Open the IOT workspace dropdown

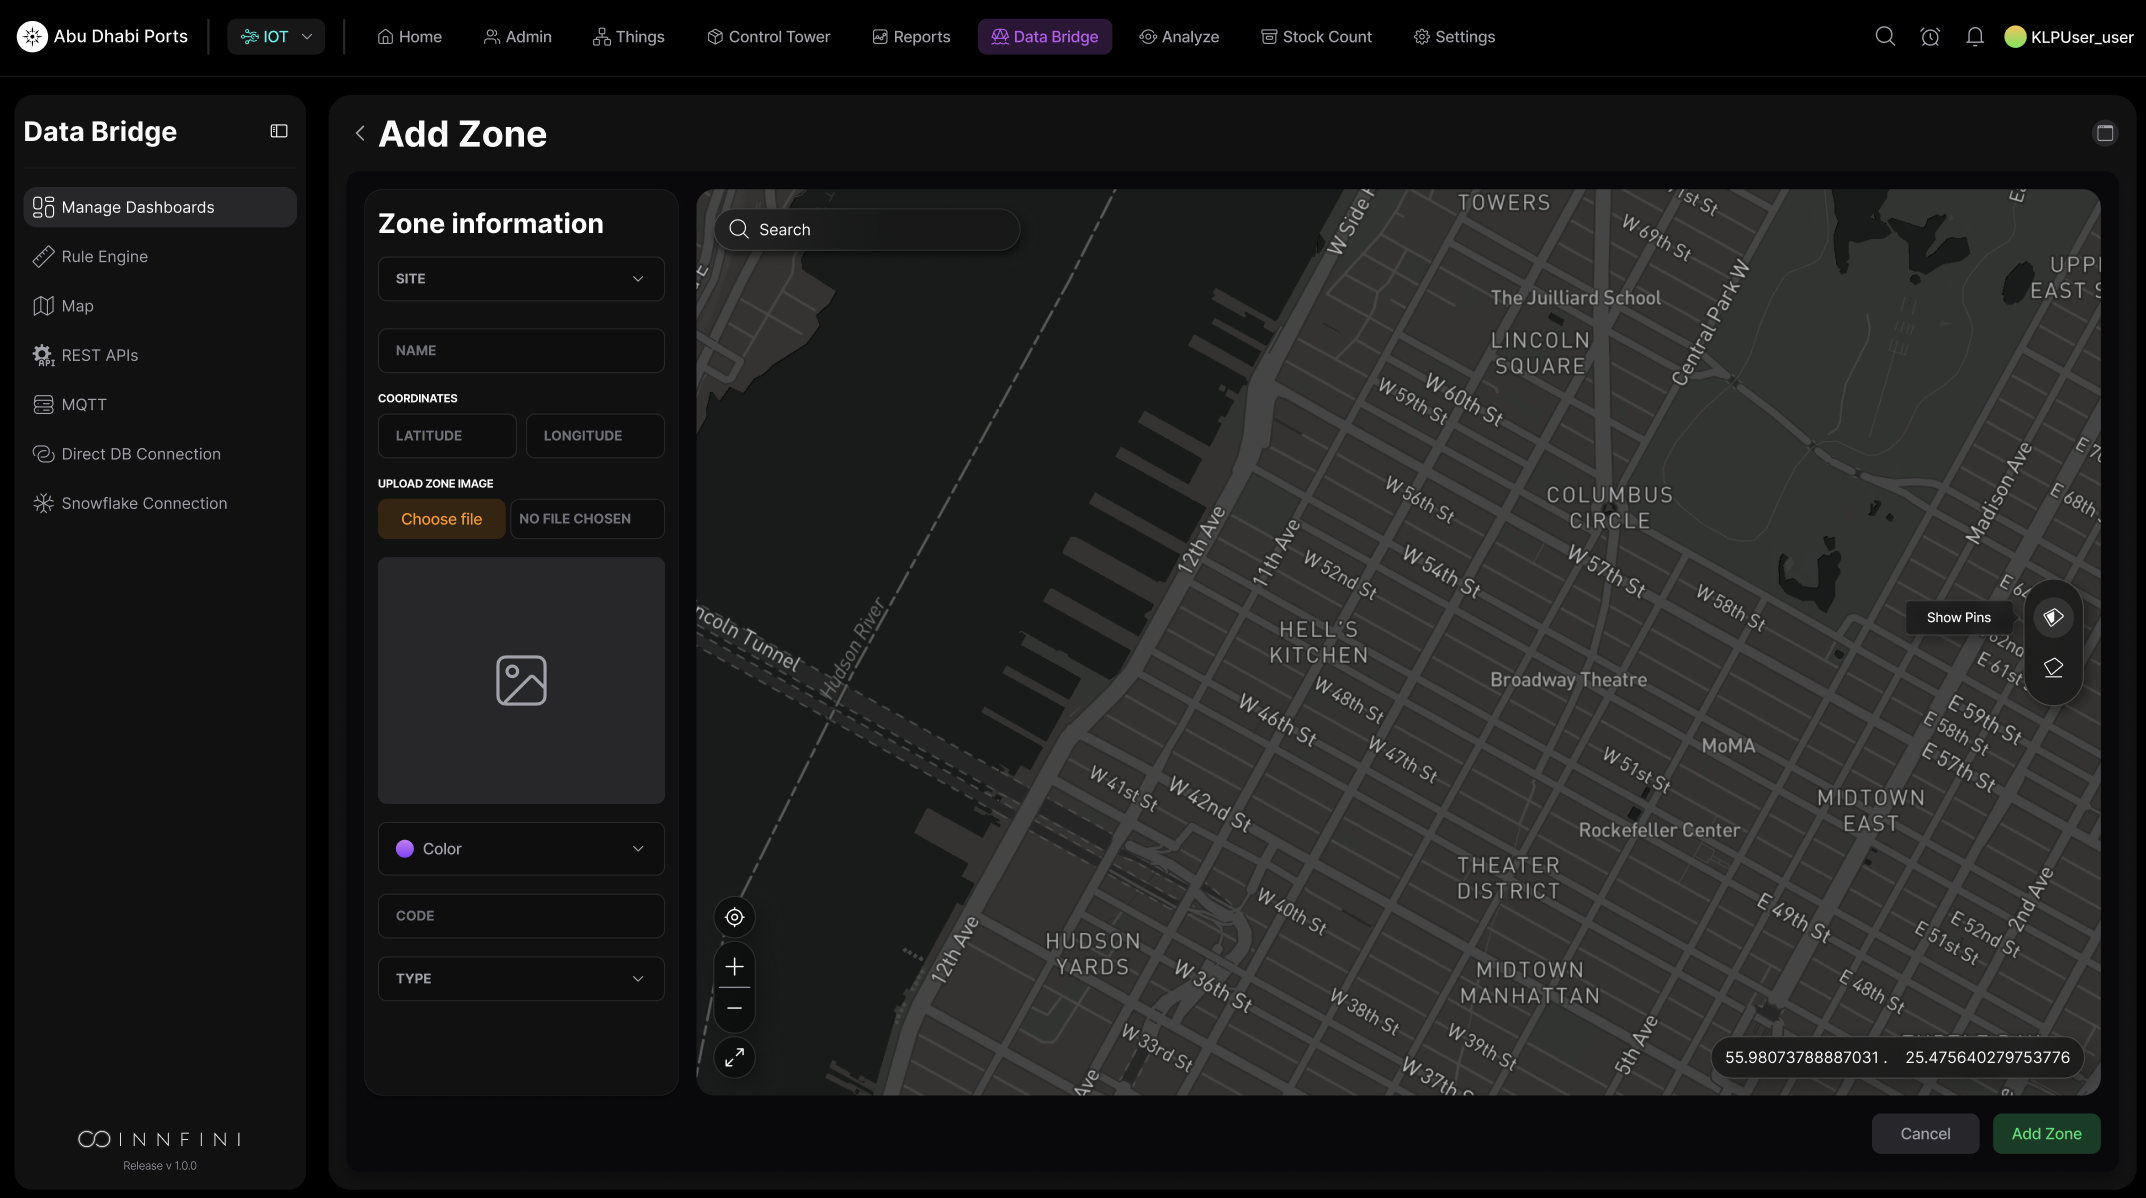pos(276,37)
